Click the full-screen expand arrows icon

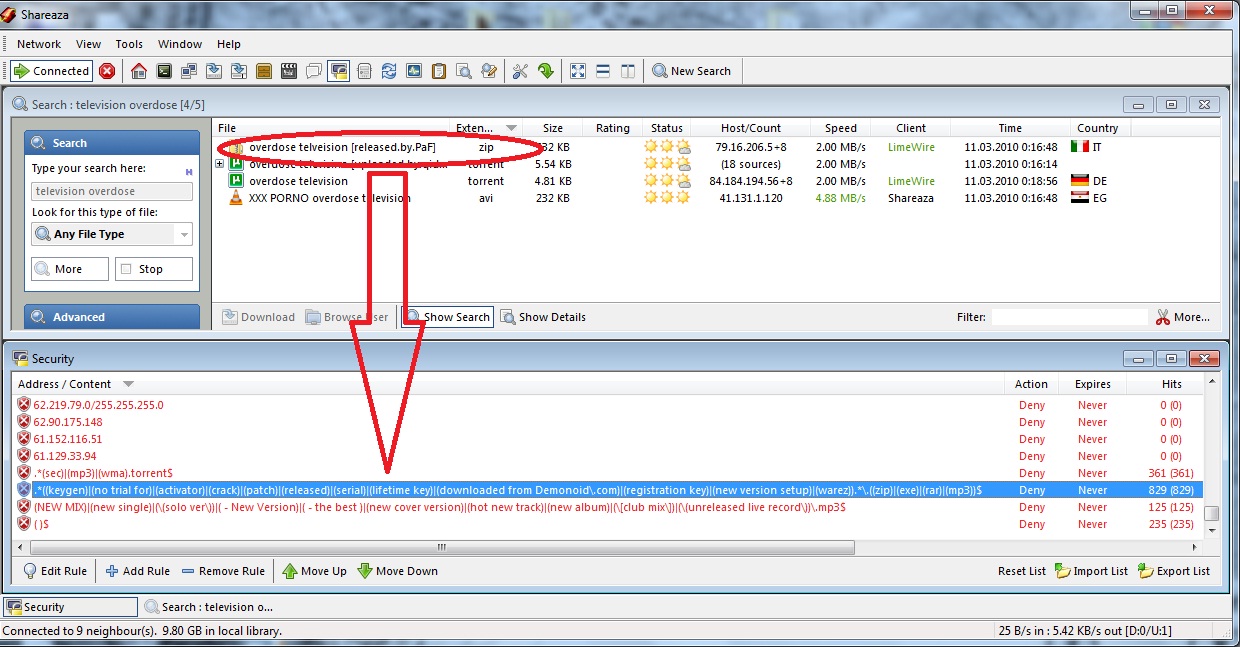click(578, 71)
